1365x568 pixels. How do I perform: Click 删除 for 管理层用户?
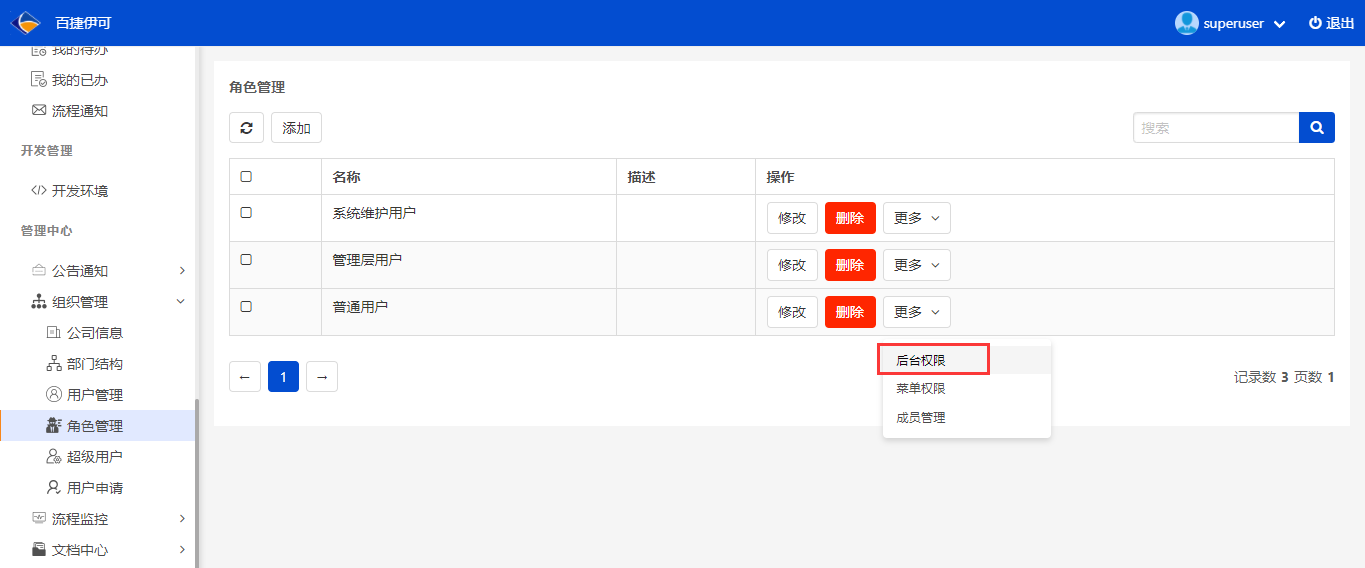(850, 265)
